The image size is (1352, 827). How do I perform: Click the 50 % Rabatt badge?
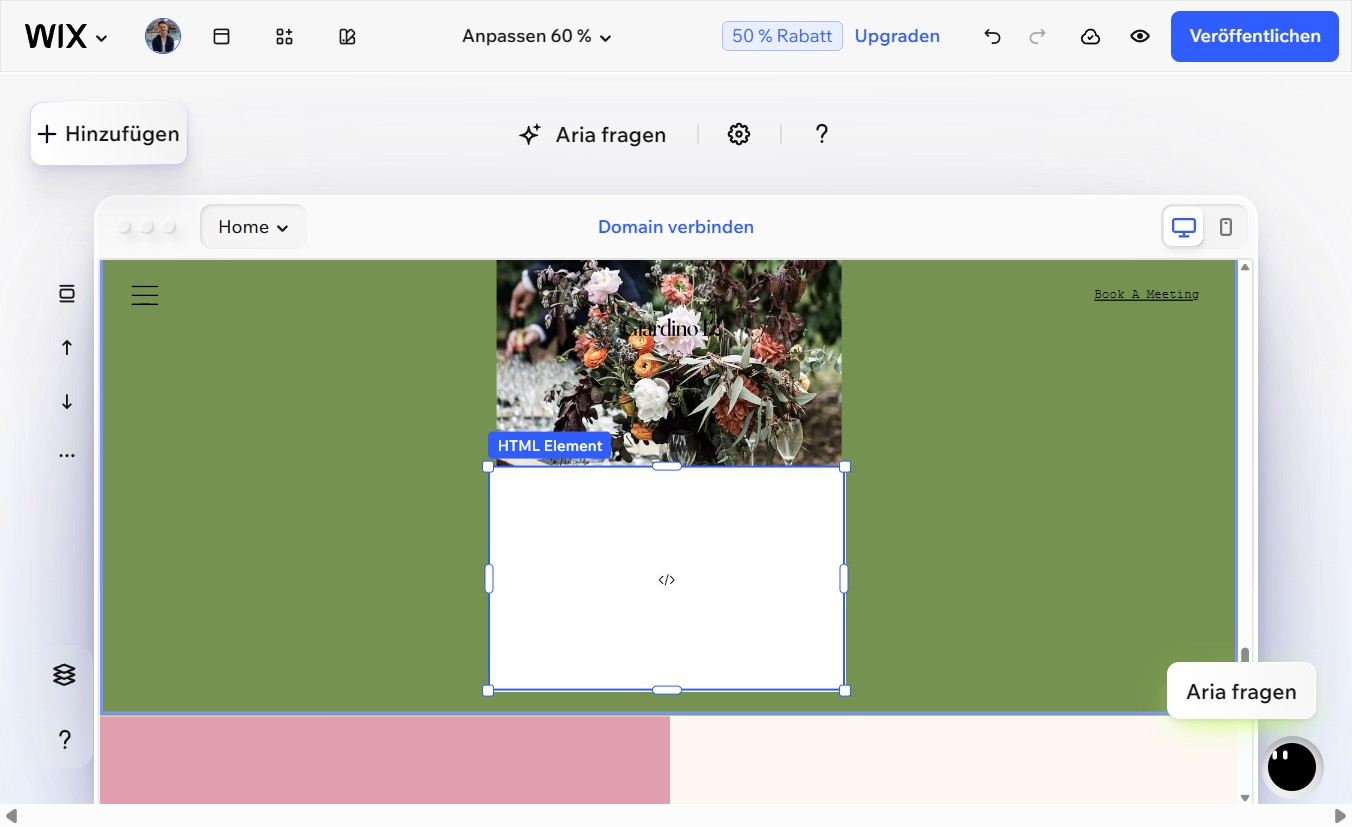pos(782,36)
